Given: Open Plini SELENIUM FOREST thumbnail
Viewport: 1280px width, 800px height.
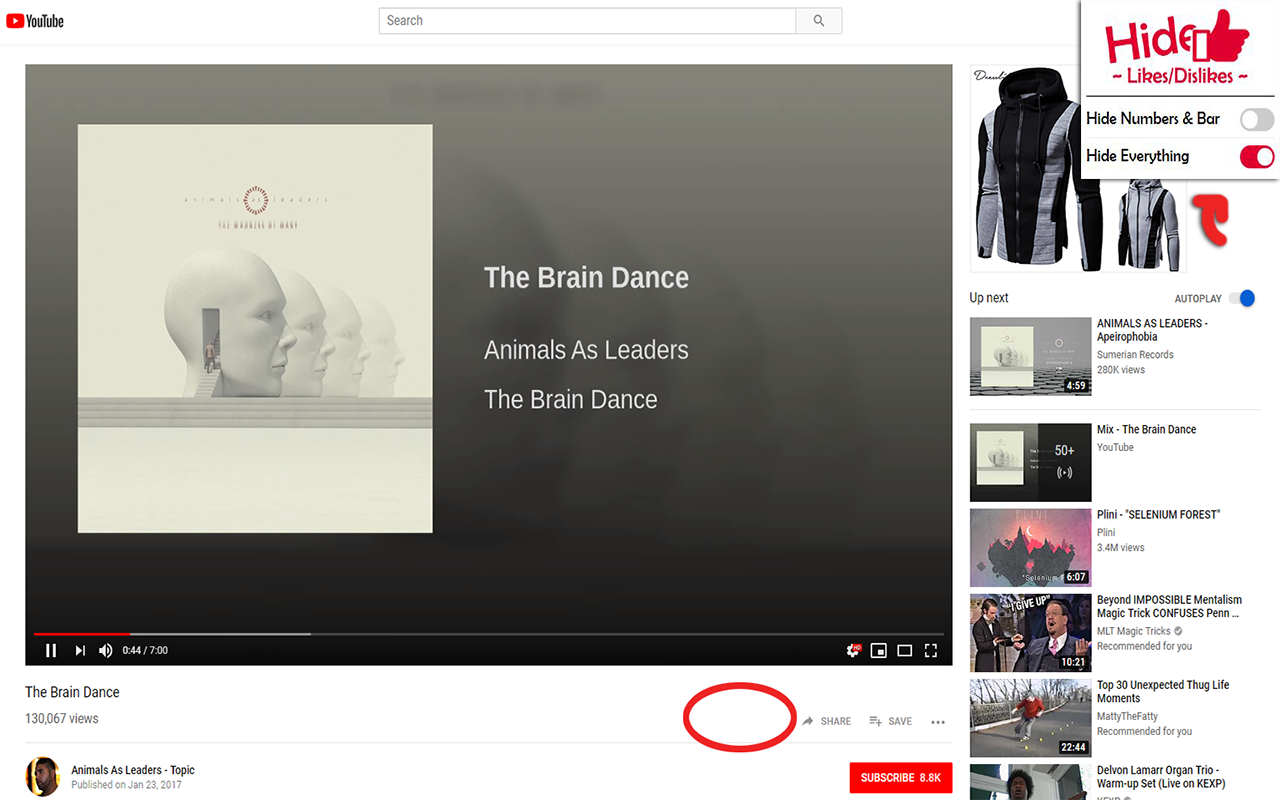Looking at the screenshot, I should [x=1030, y=547].
